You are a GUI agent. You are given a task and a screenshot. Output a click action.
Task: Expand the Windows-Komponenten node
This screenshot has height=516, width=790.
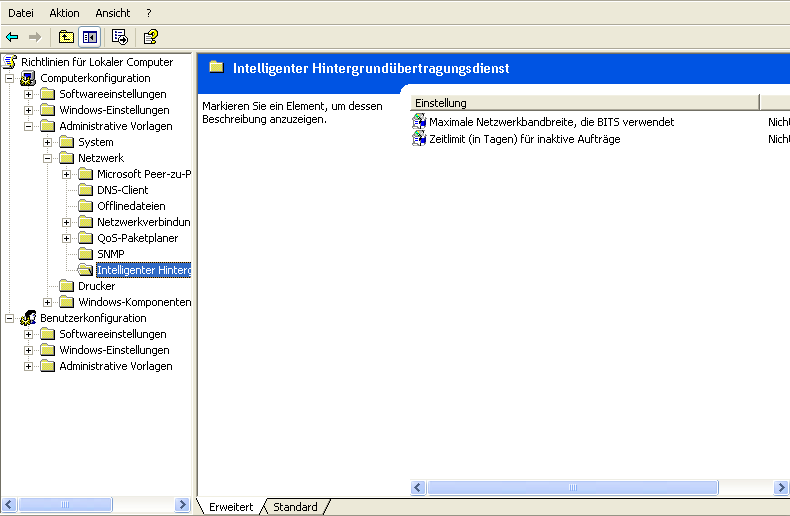pos(47,302)
